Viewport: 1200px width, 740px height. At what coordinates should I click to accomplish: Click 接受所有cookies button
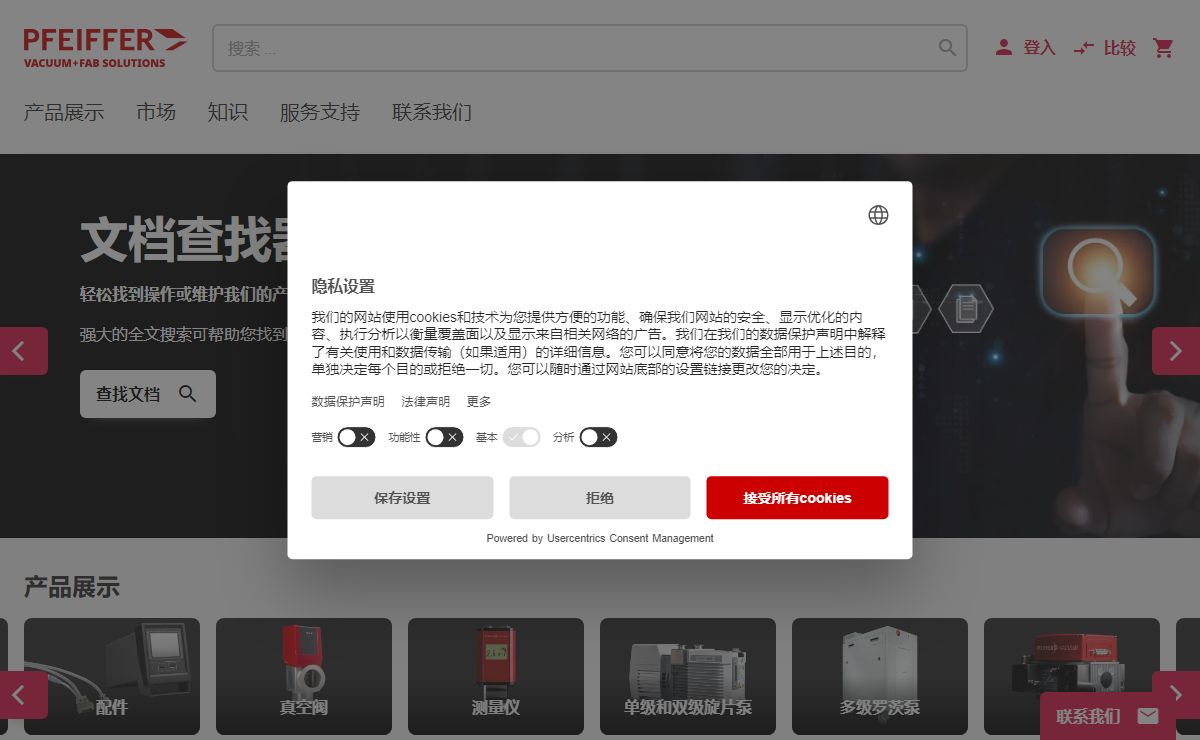click(x=797, y=498)
